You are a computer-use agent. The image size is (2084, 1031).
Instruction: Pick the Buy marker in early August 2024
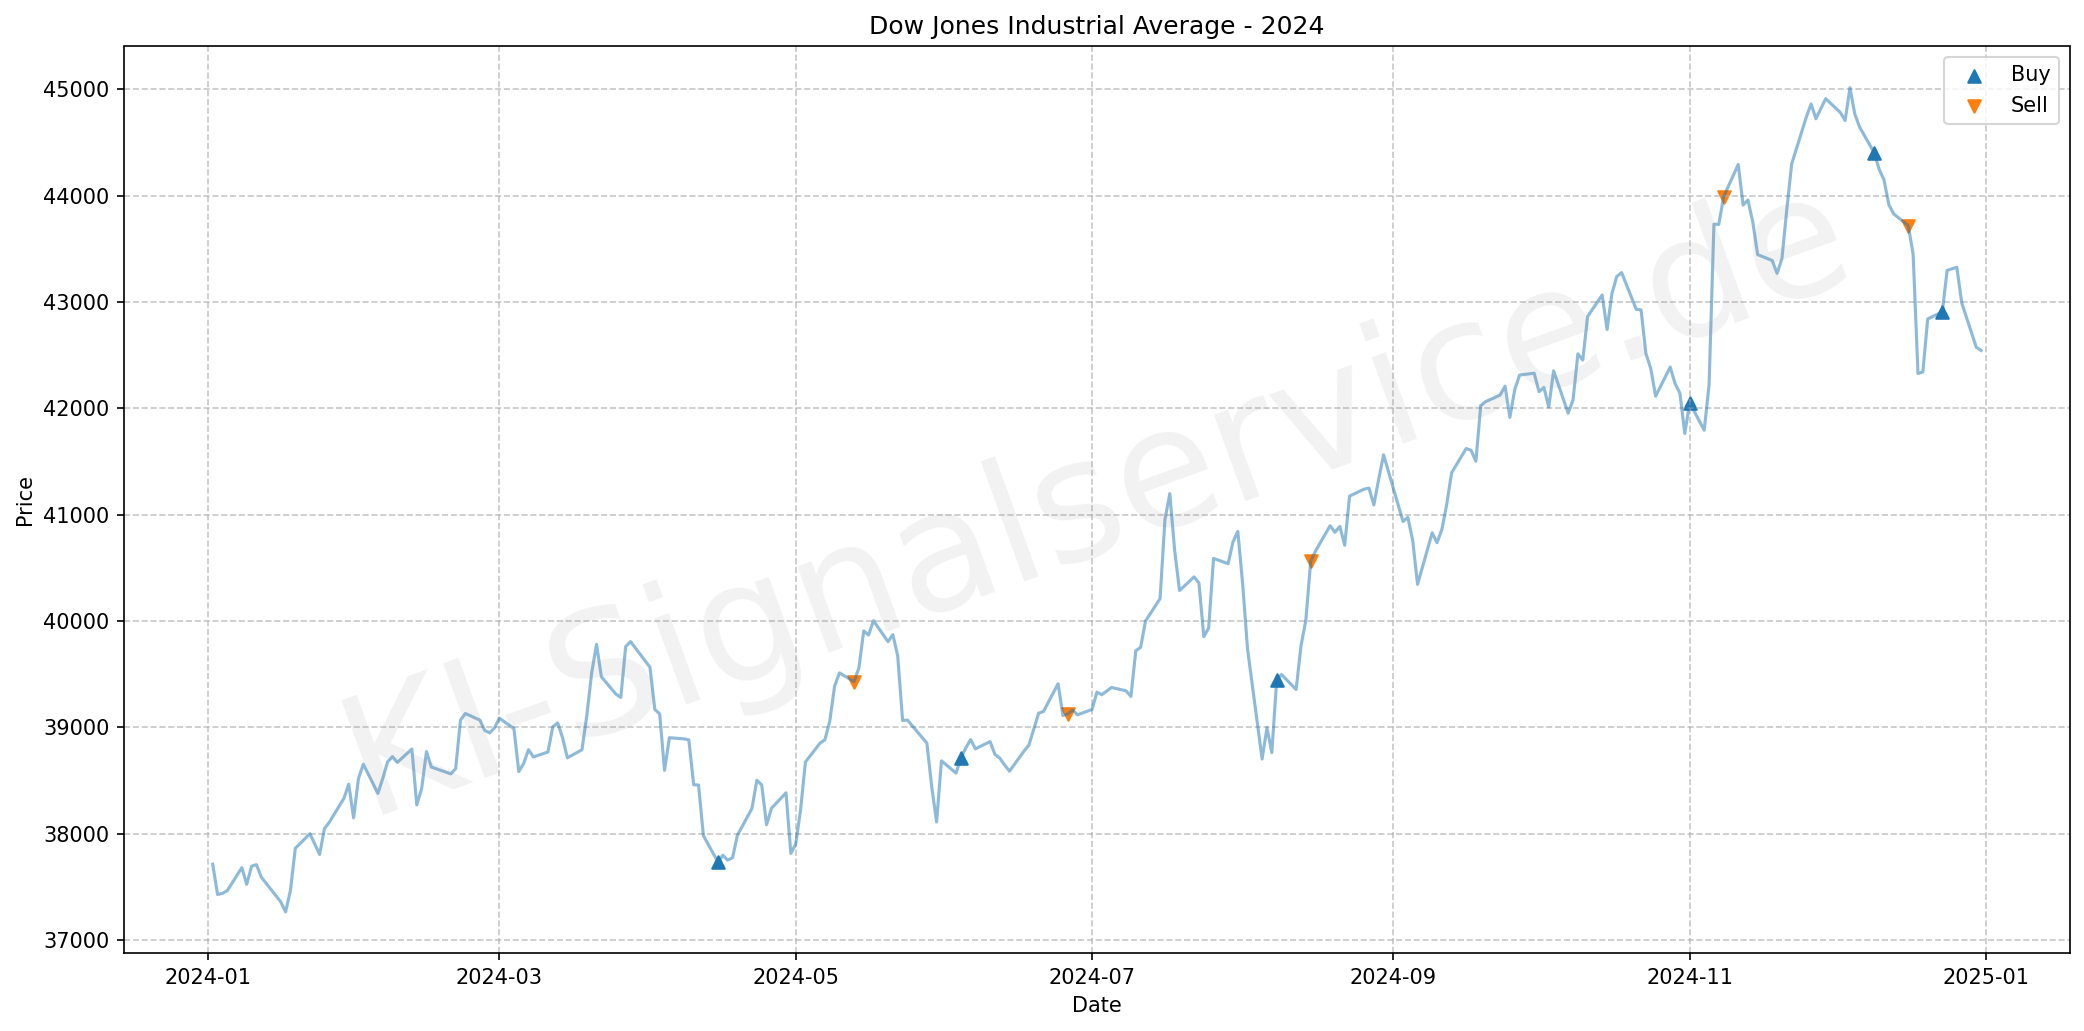(1277, 680)
